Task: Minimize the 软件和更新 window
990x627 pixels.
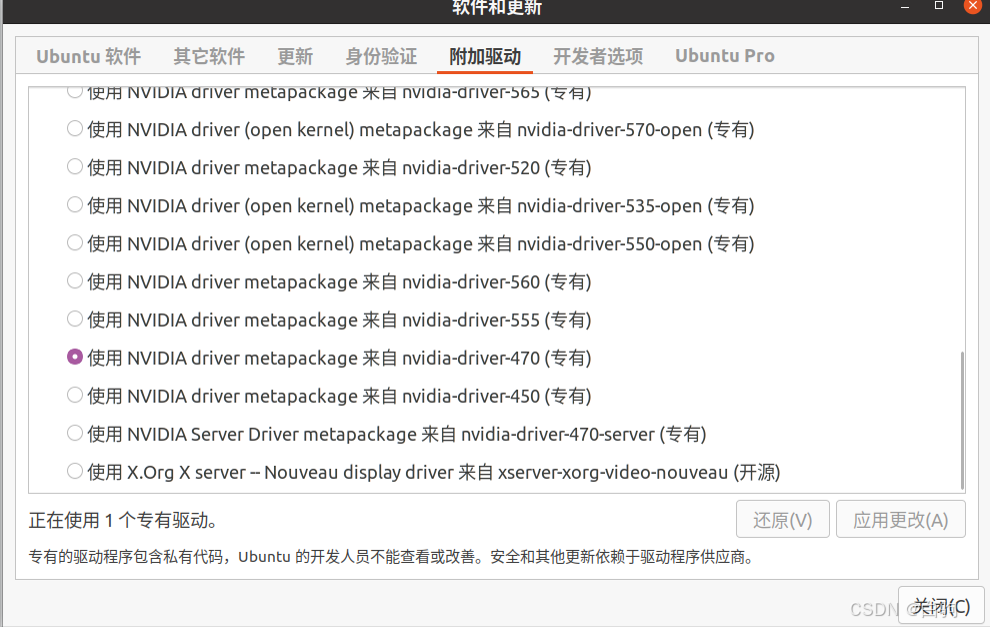Action: click(x=905, y=6)
